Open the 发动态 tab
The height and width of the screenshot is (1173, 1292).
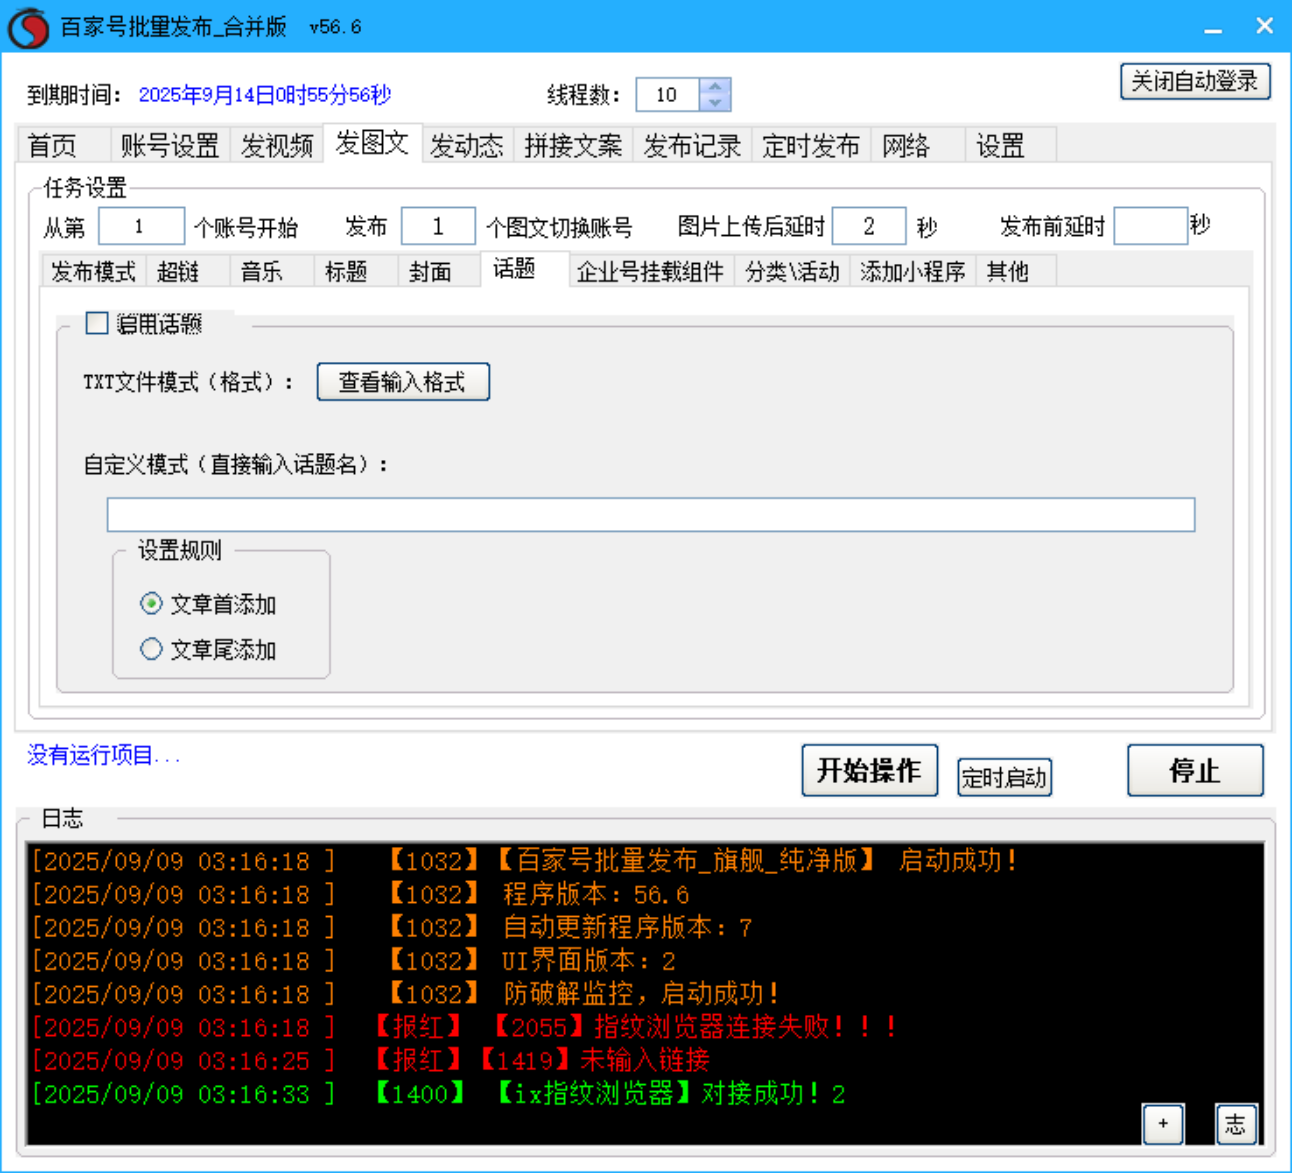pos(468,146)
